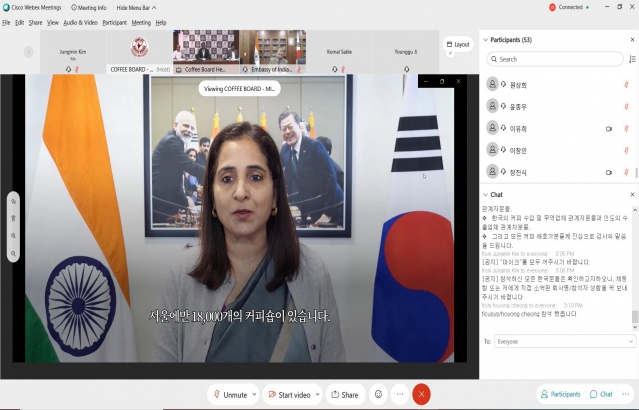Open the reactions smiley icon
The width and height of the screenshot is (639, 410).
[378, 395]
